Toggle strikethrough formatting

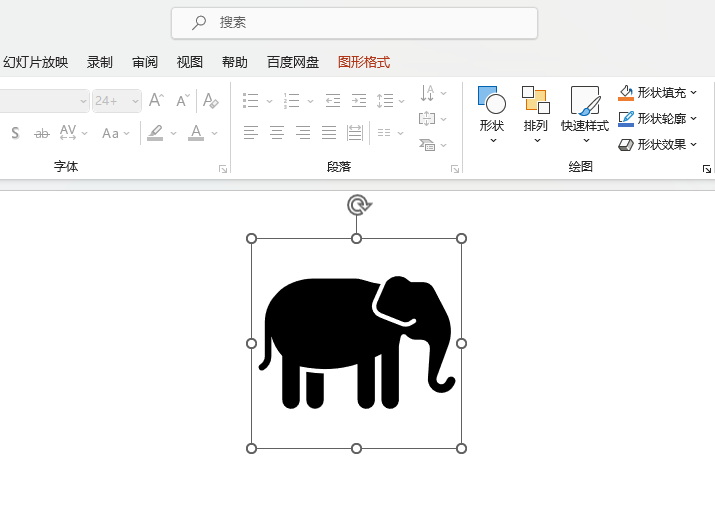42,134
